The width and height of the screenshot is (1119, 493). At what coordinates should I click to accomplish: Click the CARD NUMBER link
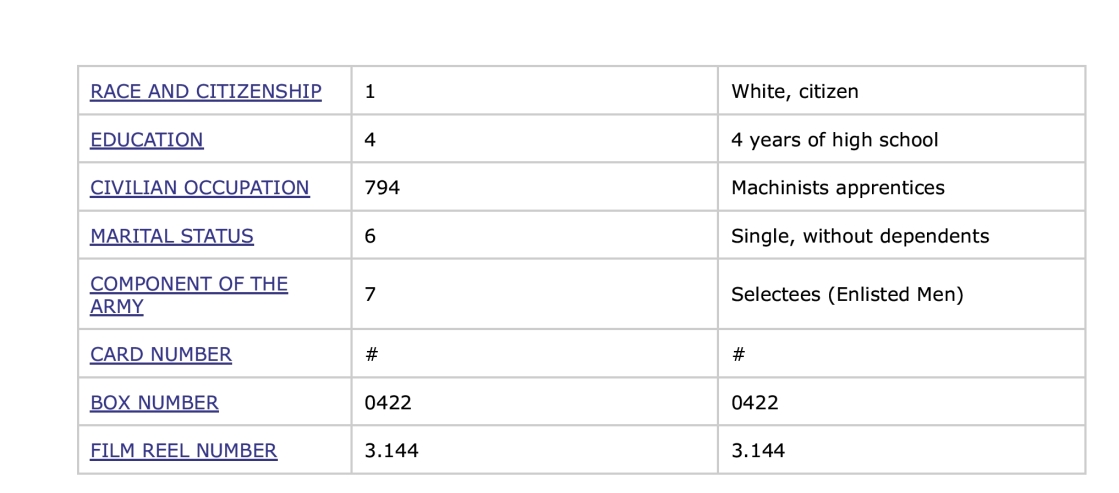(x=160, y=355)
